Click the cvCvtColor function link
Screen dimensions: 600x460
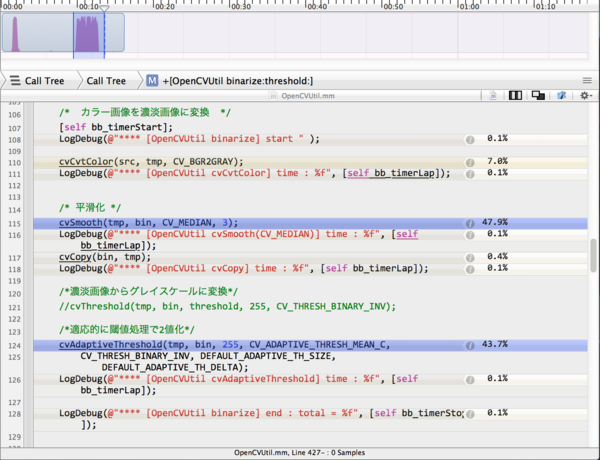point(86,161)
